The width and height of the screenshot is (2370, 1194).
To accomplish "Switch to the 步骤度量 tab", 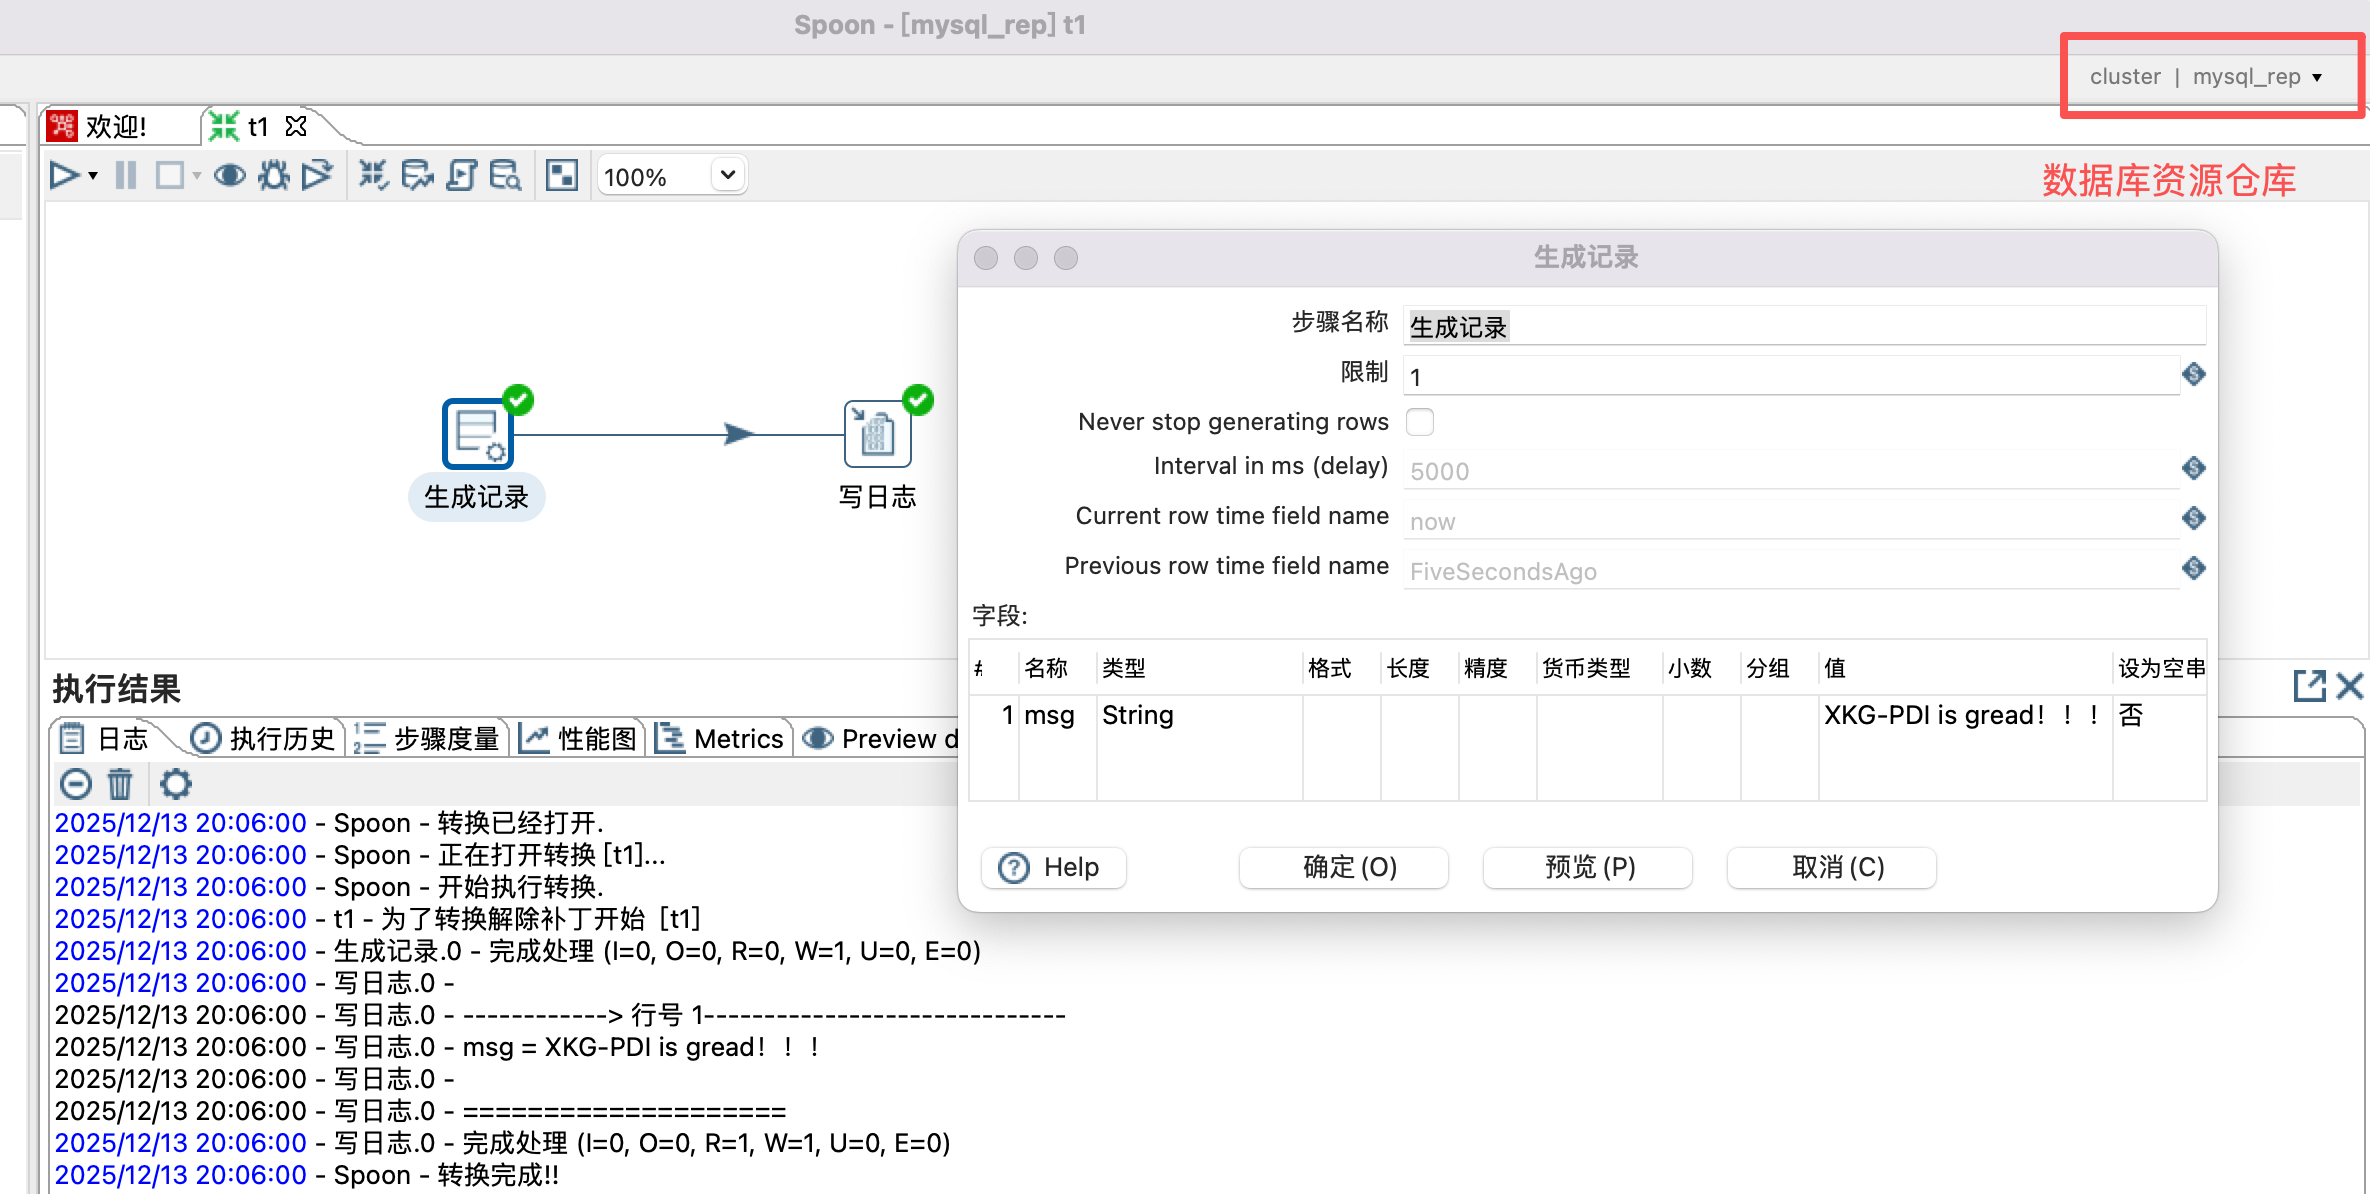I will coord(428,739).
